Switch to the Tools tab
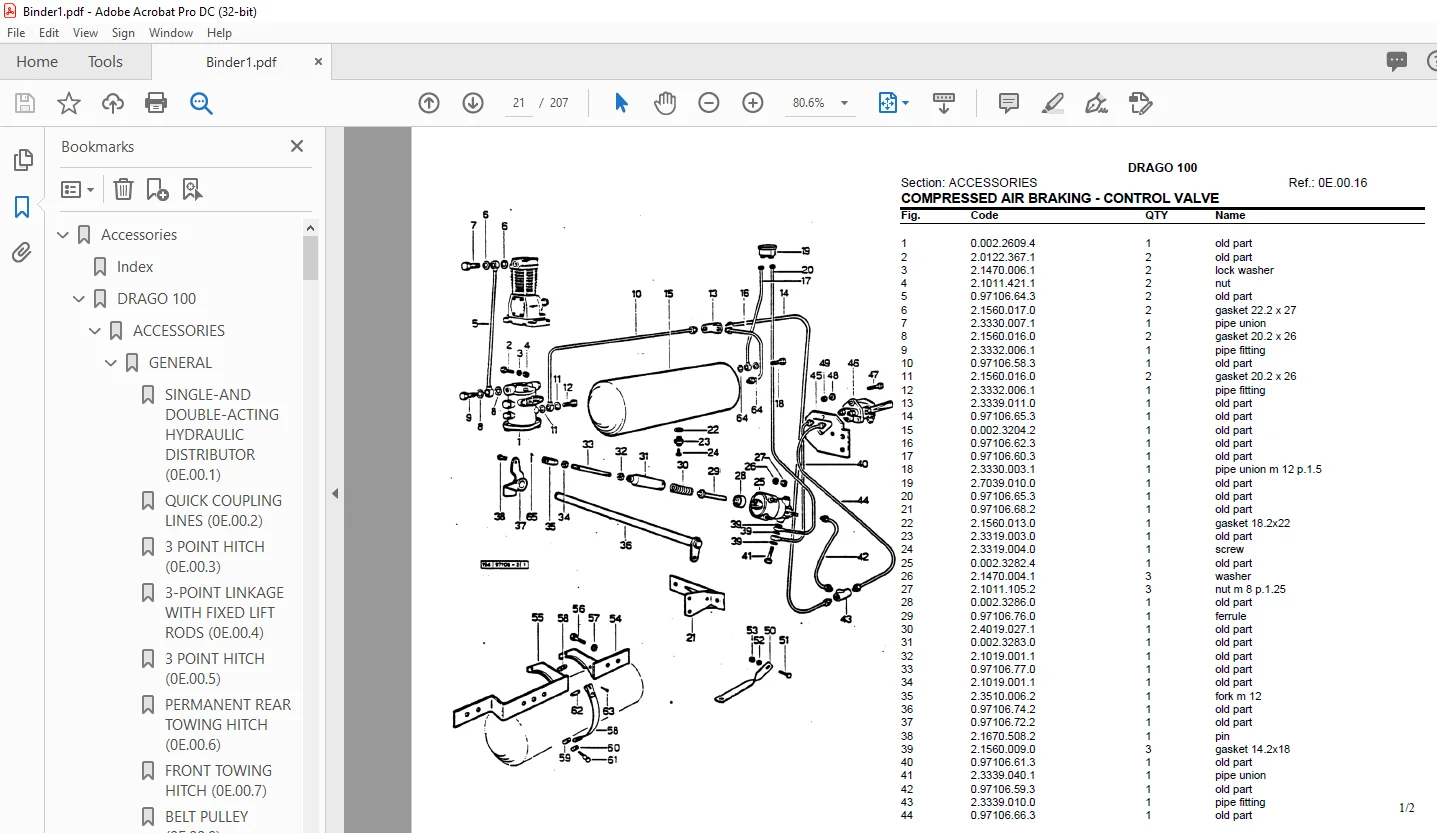The height and width of the screenshot is (833, 1437). [x=105, y=62]
